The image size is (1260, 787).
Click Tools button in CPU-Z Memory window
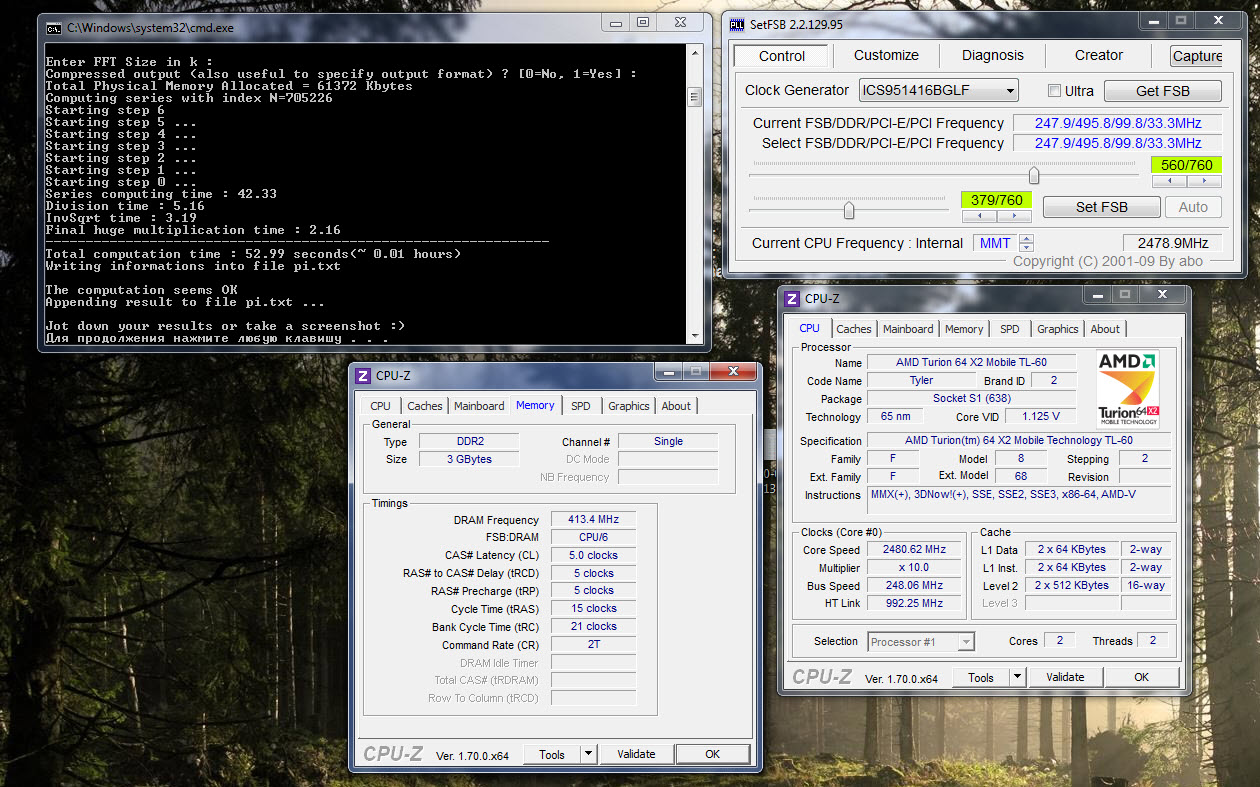point(552,755)
